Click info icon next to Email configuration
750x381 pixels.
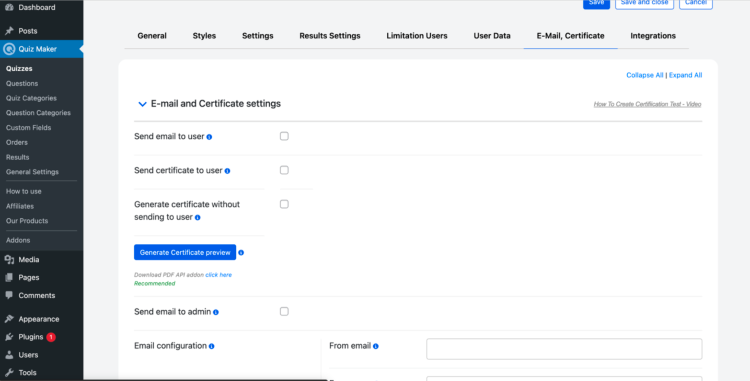pos(211,346)
